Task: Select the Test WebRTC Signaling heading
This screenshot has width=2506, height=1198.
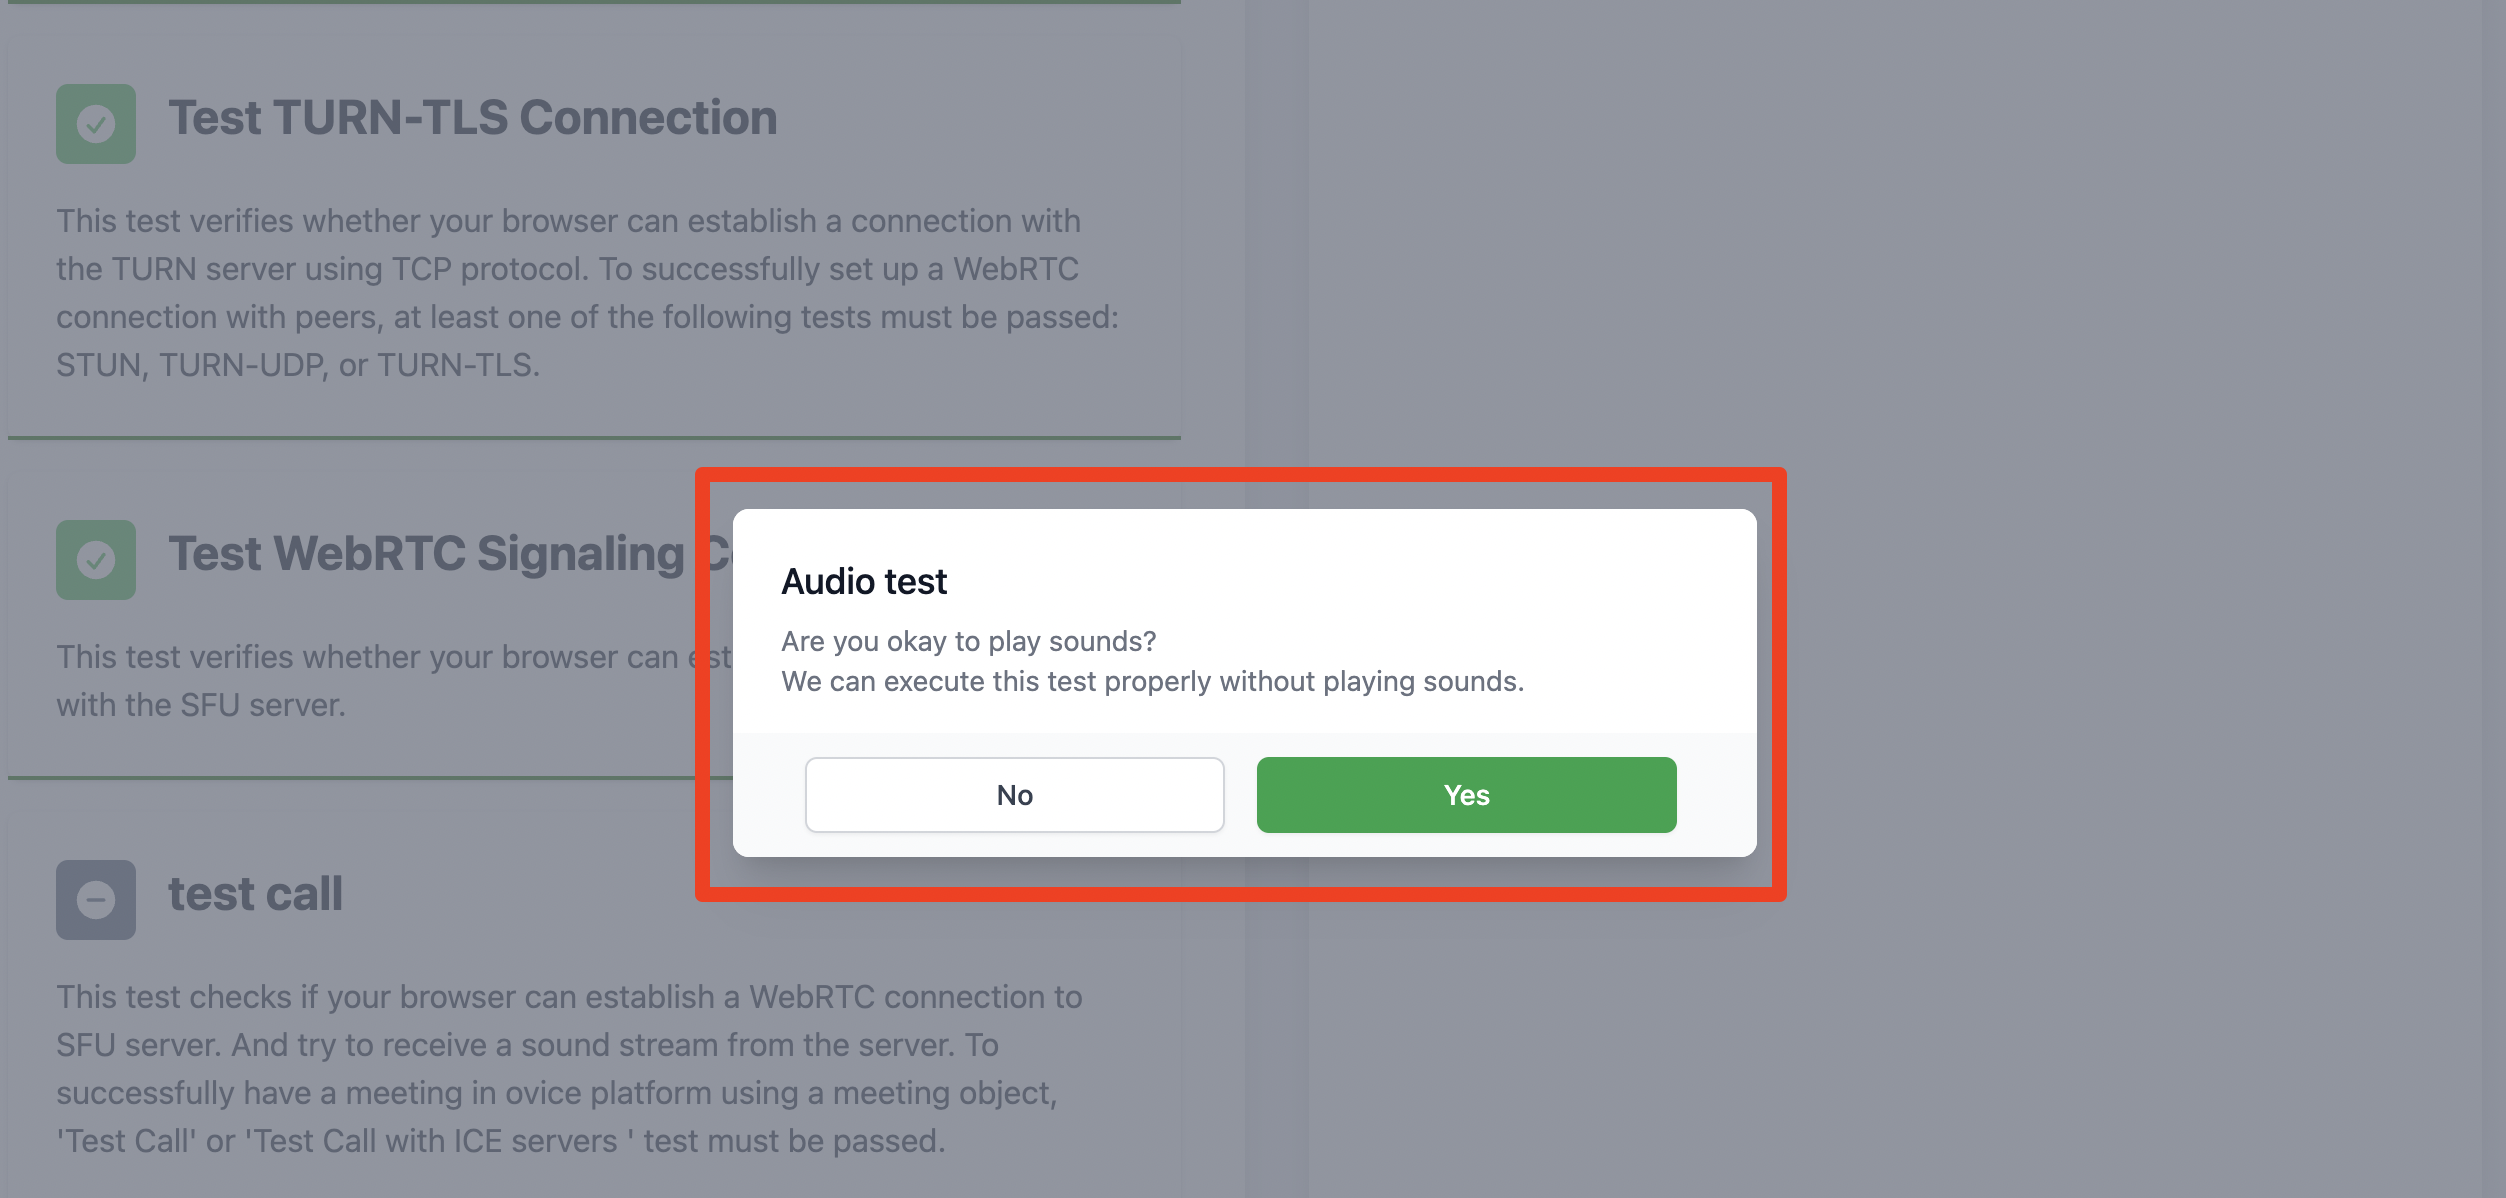Action: point(449,554)
